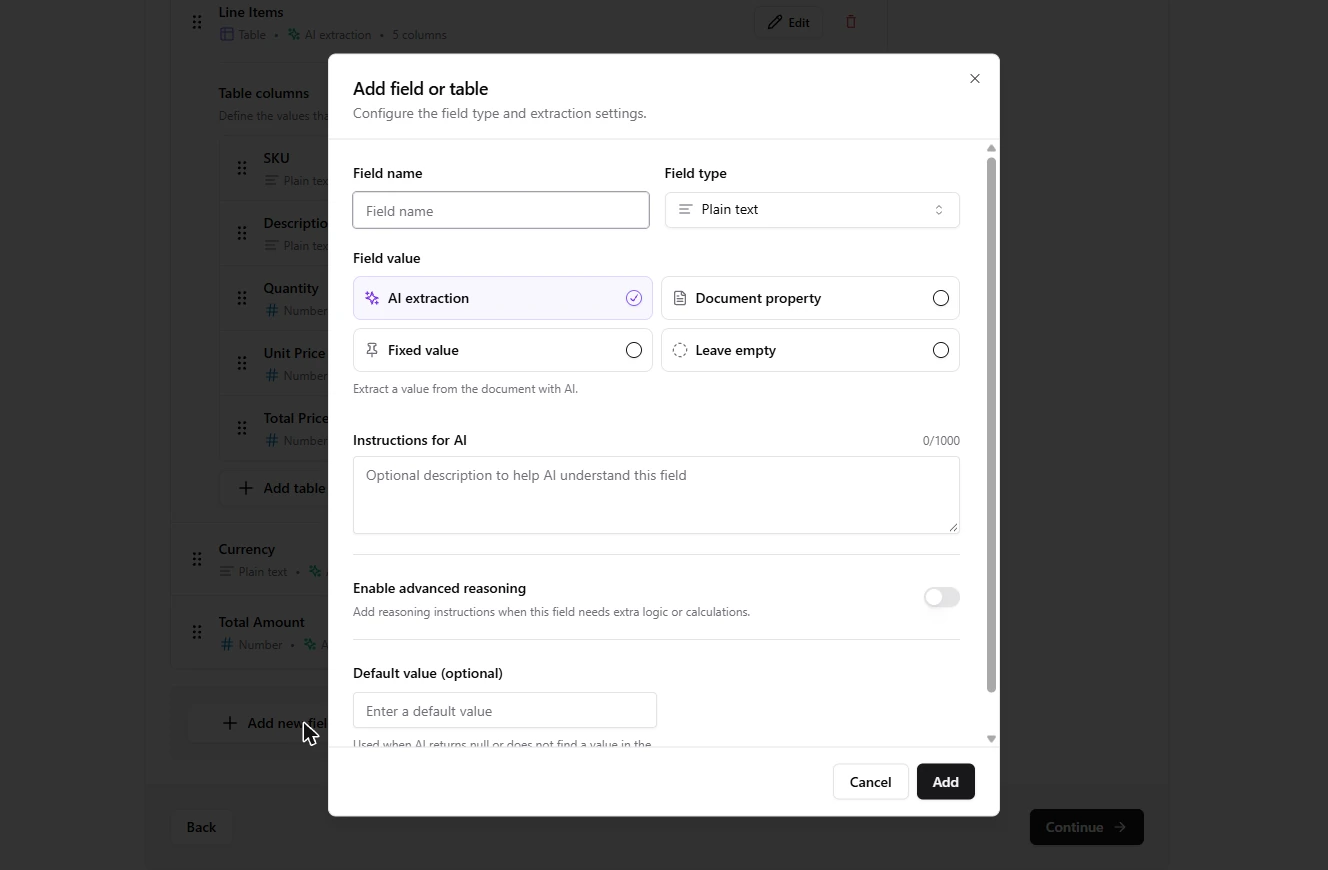Click the dialog scrollbar up arrow
Image resolution: width=1328 pixels, height=870 pixels.
pos(991,148)
